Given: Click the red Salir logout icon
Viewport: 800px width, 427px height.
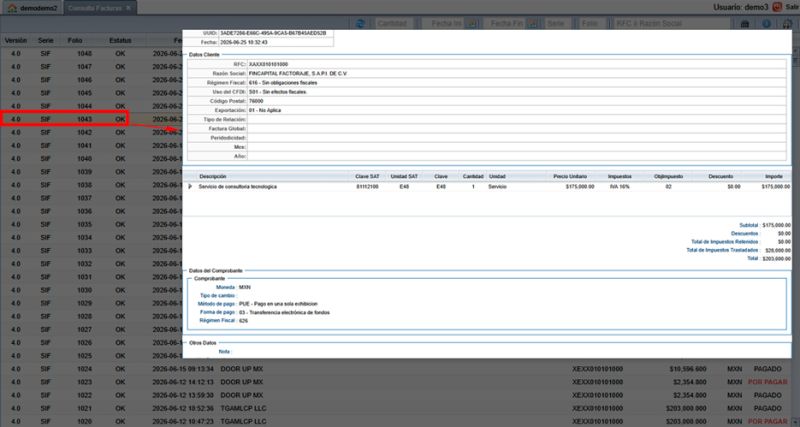Looking at the screenshot, I should (x=777, y=7).
